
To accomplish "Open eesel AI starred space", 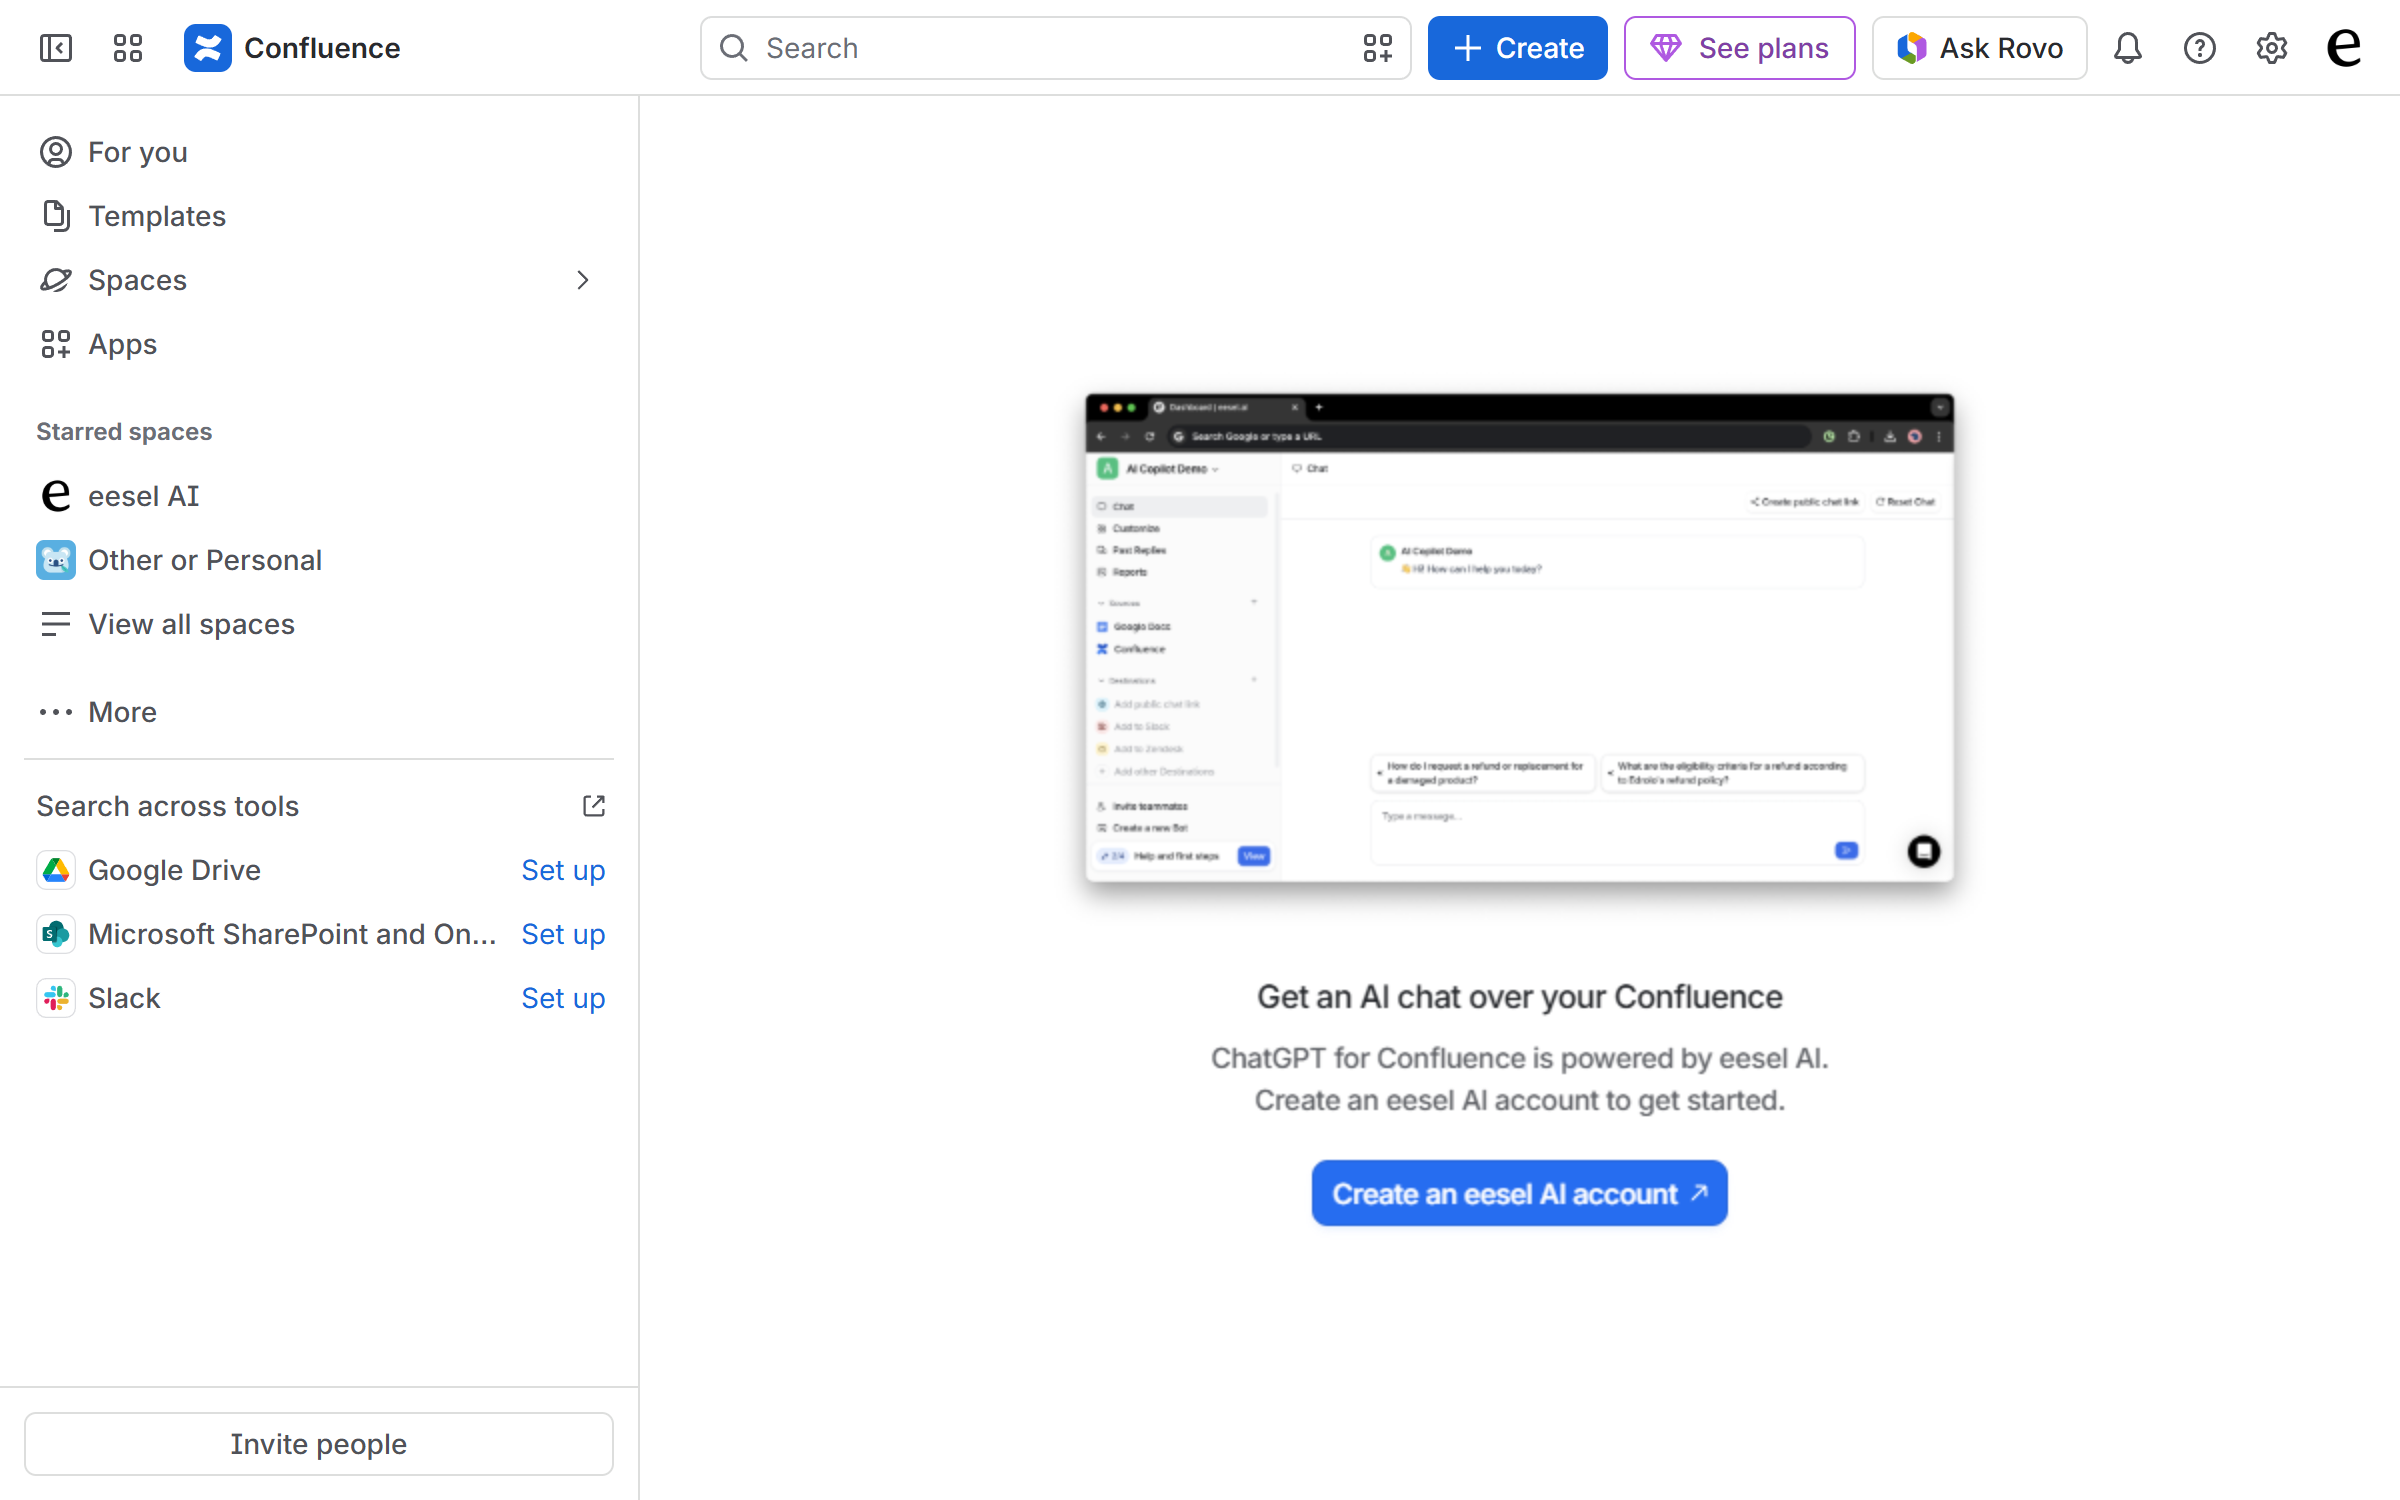I will (x=319, y=496).
